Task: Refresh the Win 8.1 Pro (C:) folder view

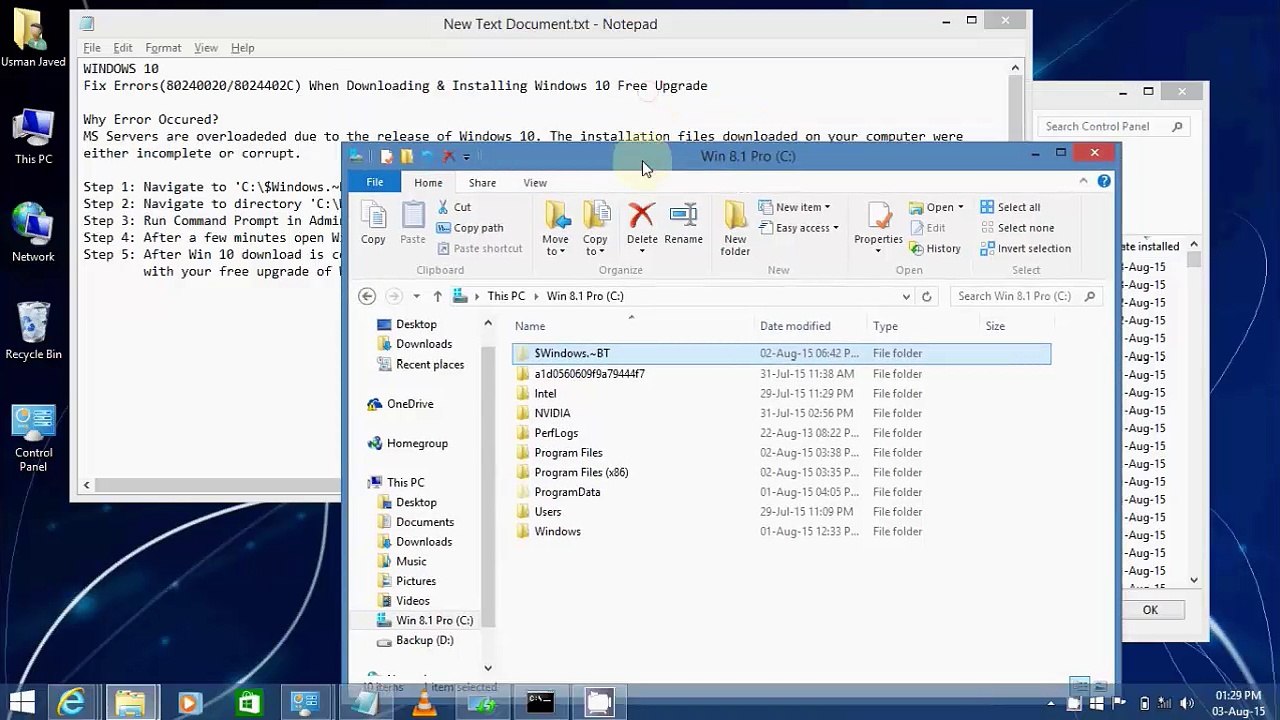Action: (x=926, y=296)
